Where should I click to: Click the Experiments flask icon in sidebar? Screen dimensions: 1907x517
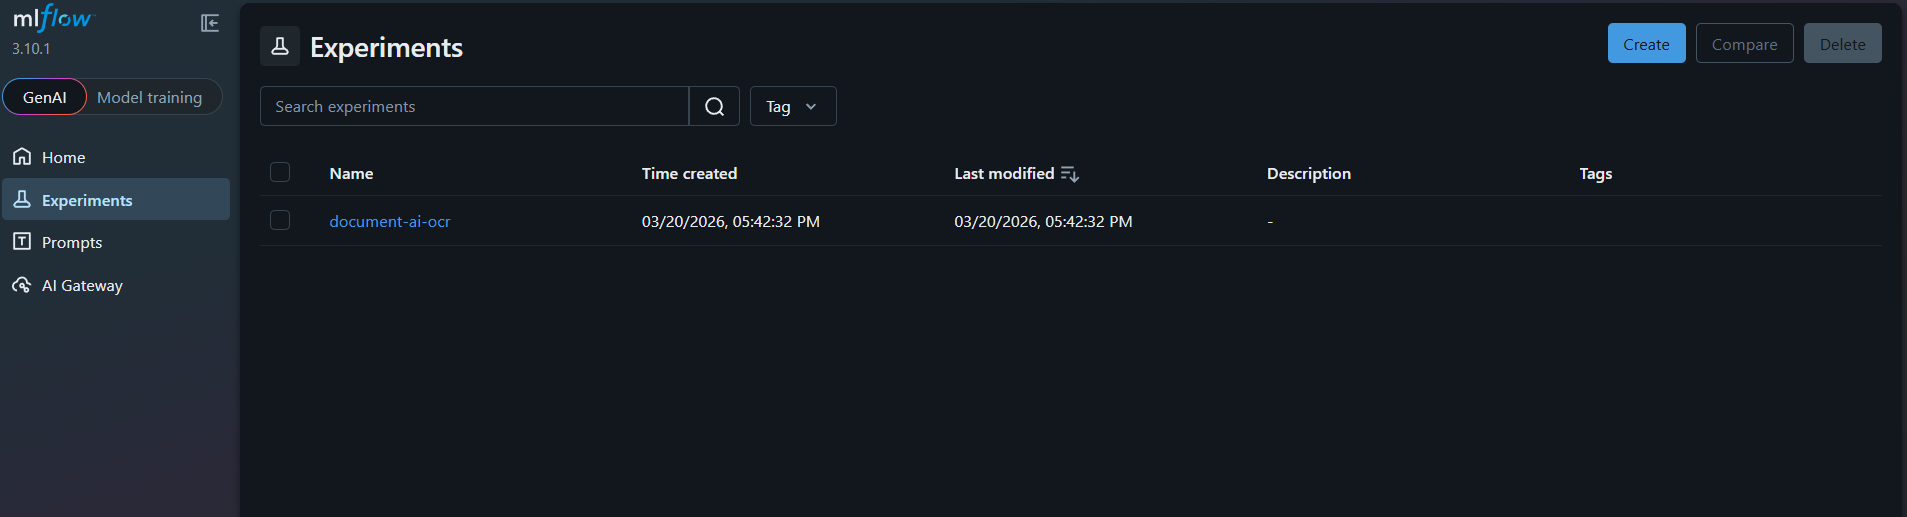coord(22,200)
